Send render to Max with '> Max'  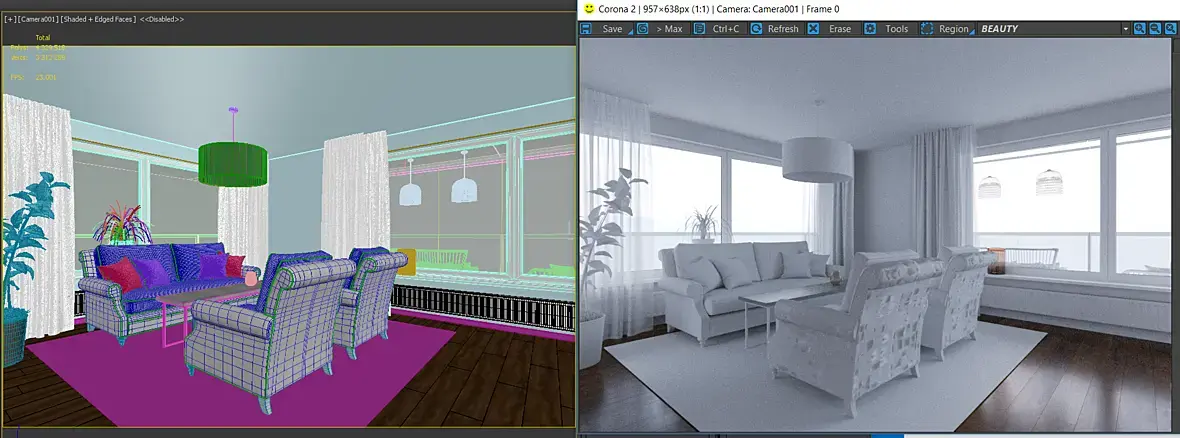click(662, 29)
